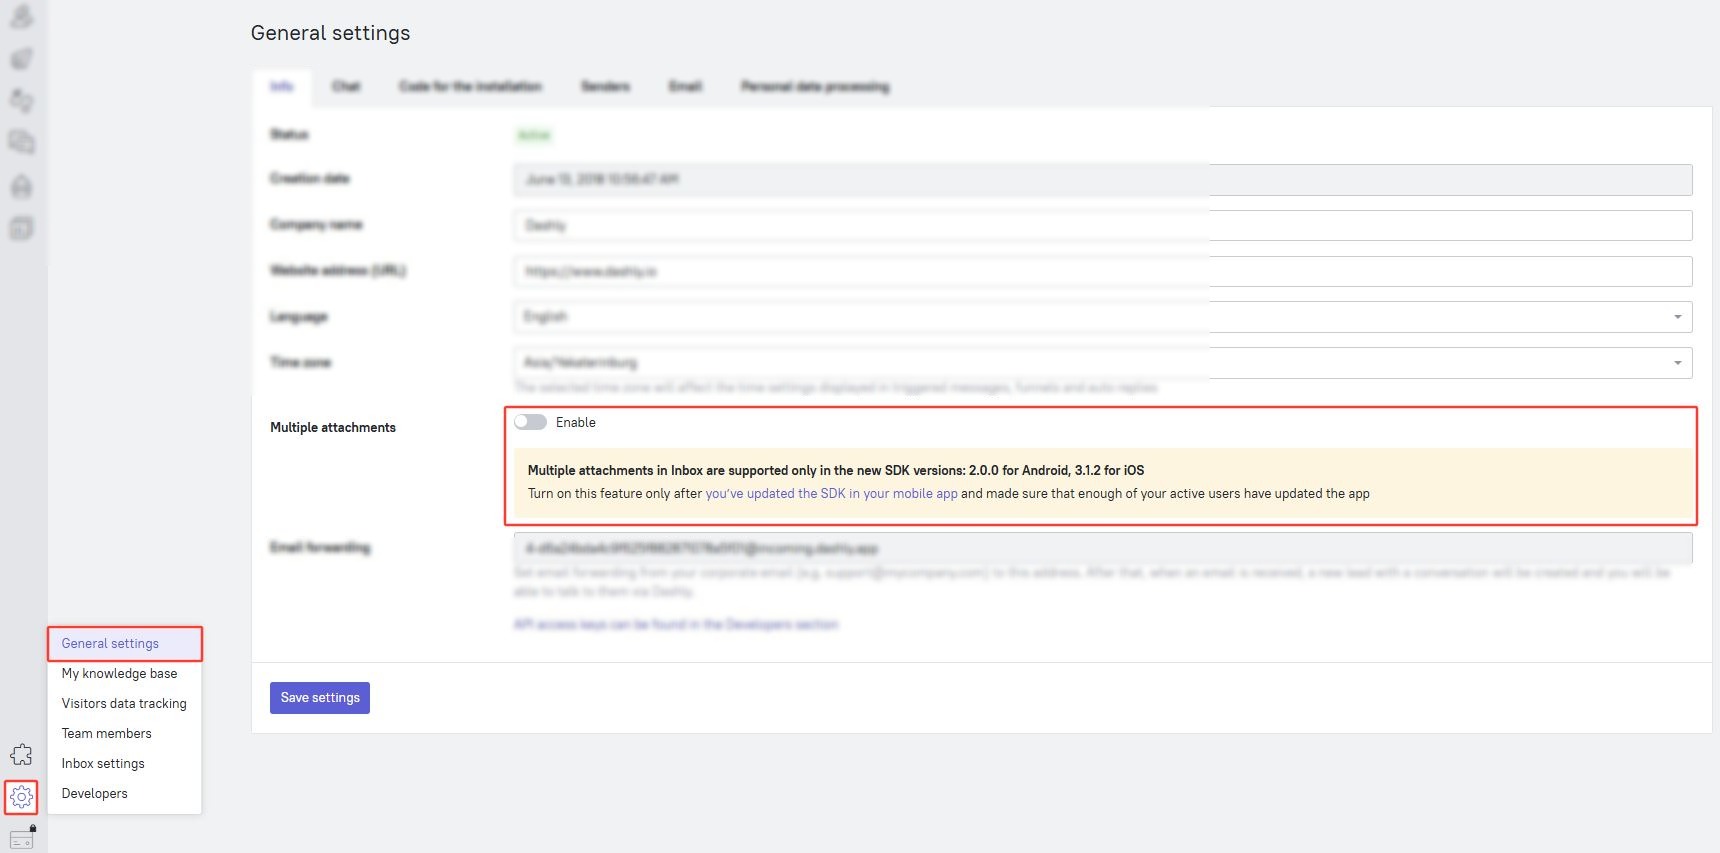Select General settings in the popup menu

[110, 644]
